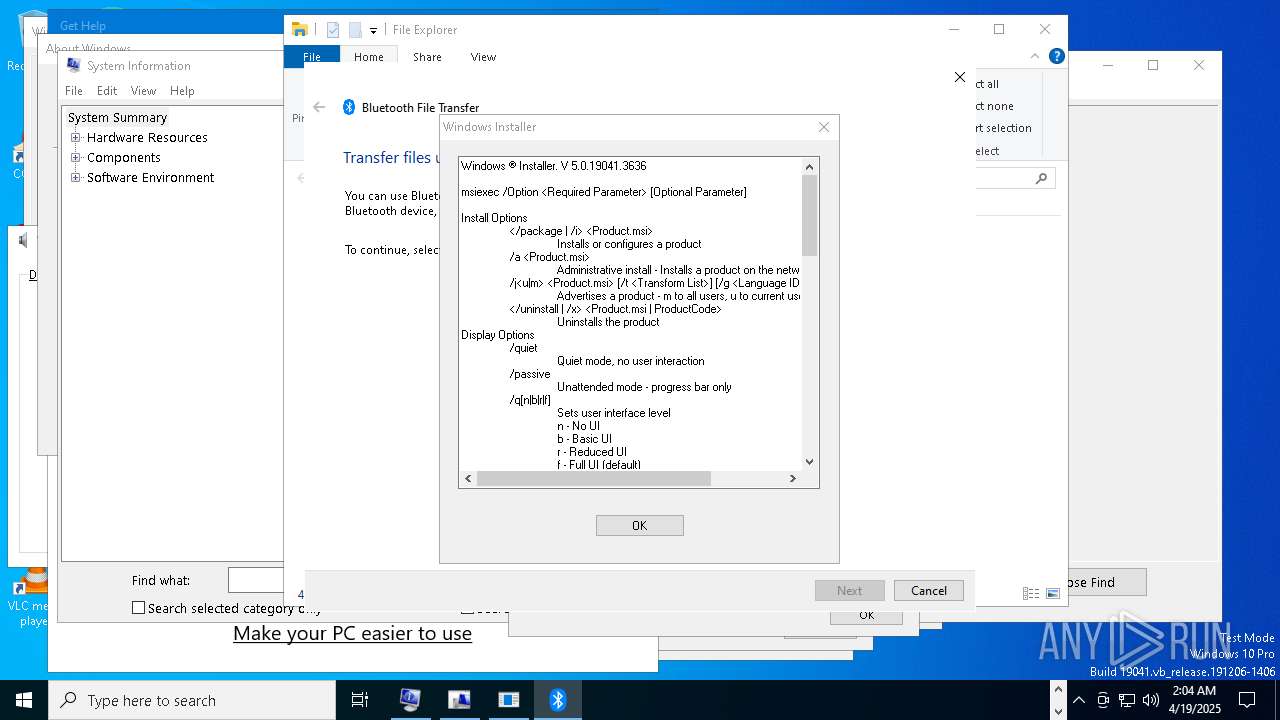Close the Windows Installer dialog
This screenshot has width=1280, height=720.
coord(824,127)
